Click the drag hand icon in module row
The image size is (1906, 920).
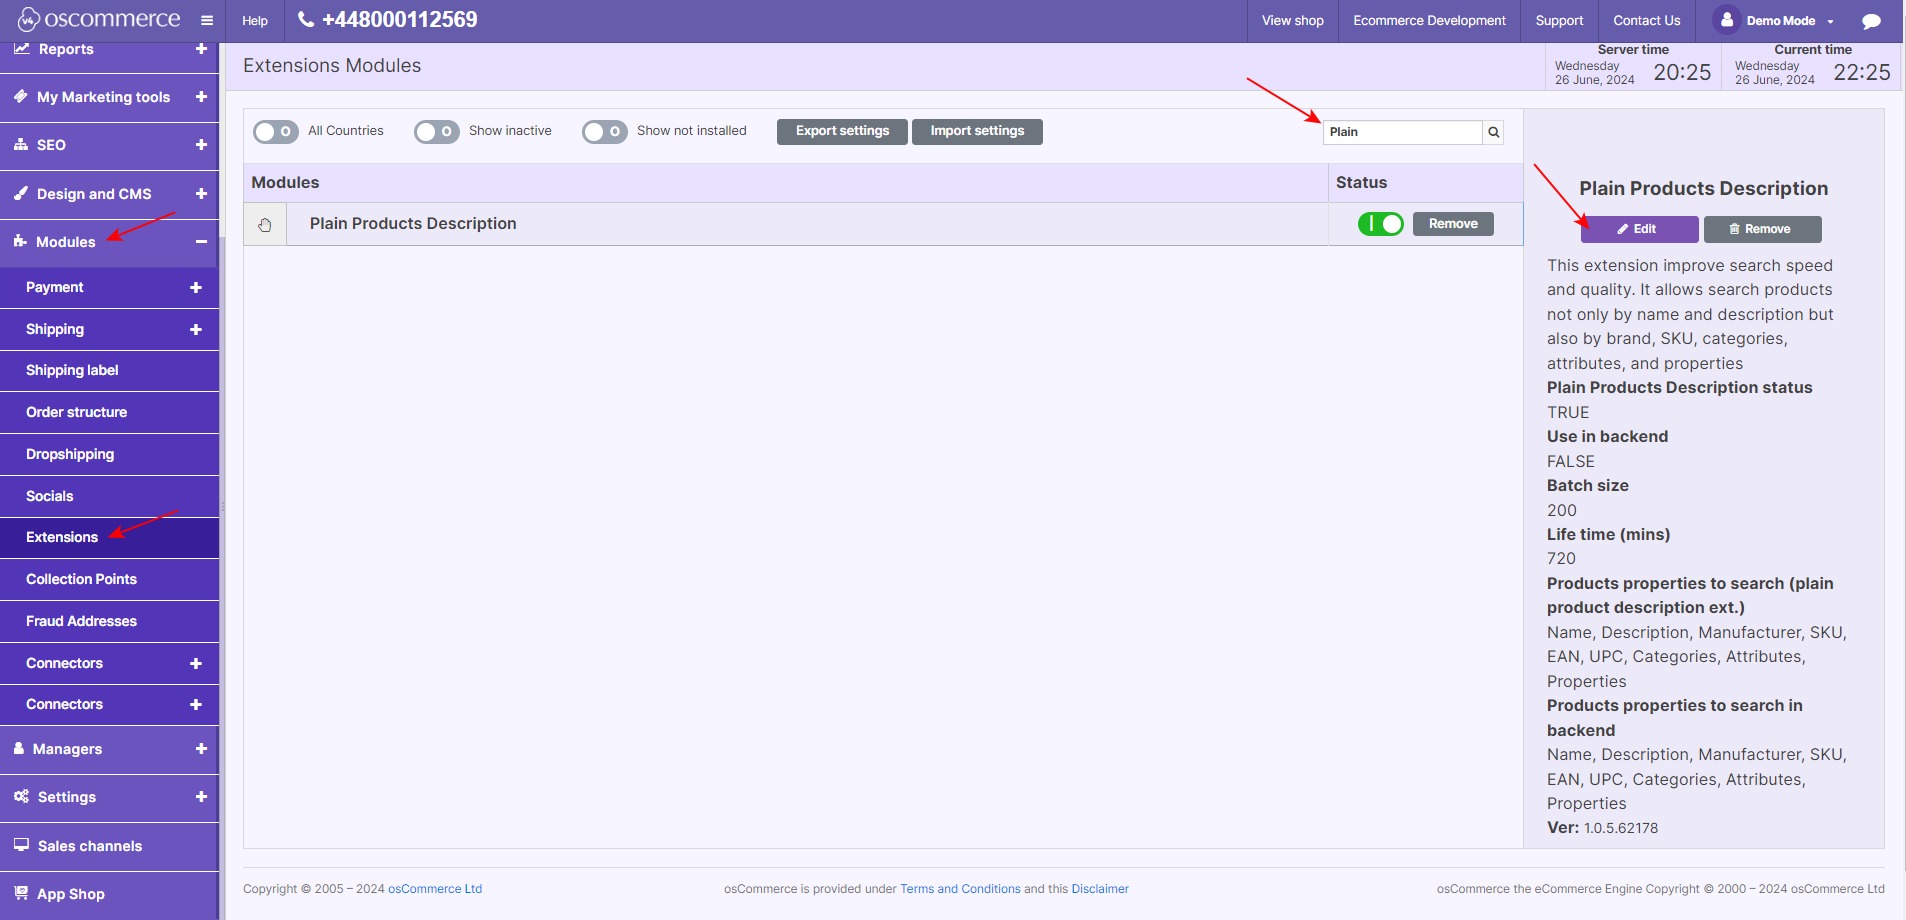(265, 225)
